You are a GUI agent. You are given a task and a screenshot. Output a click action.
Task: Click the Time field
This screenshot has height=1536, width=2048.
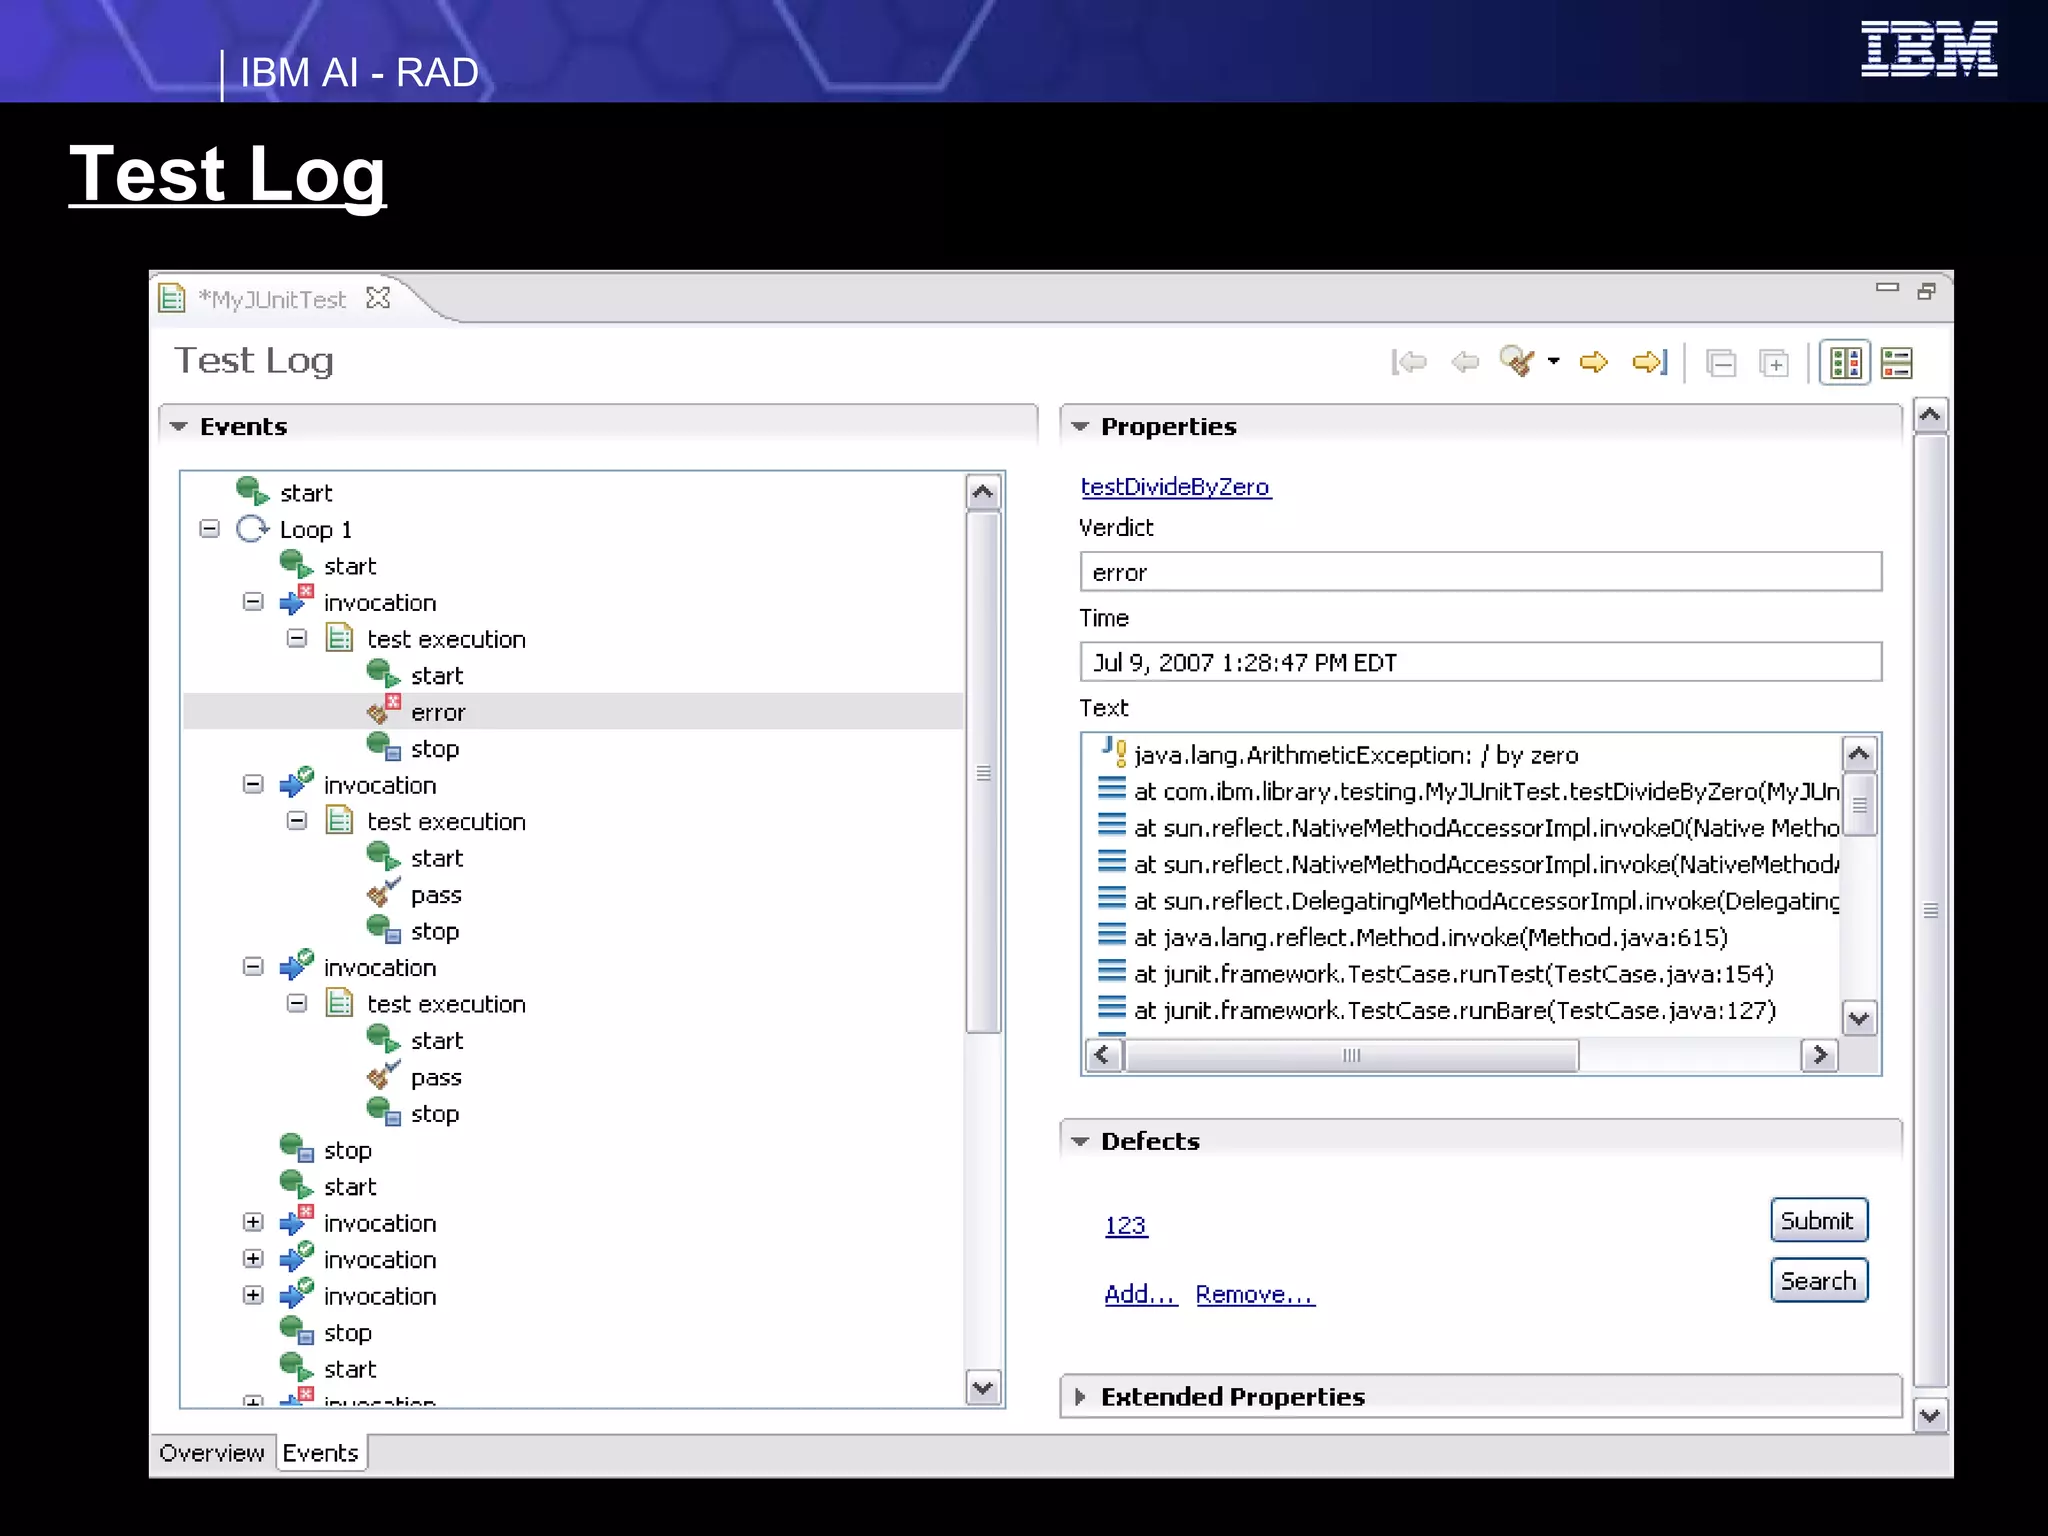1481,662
